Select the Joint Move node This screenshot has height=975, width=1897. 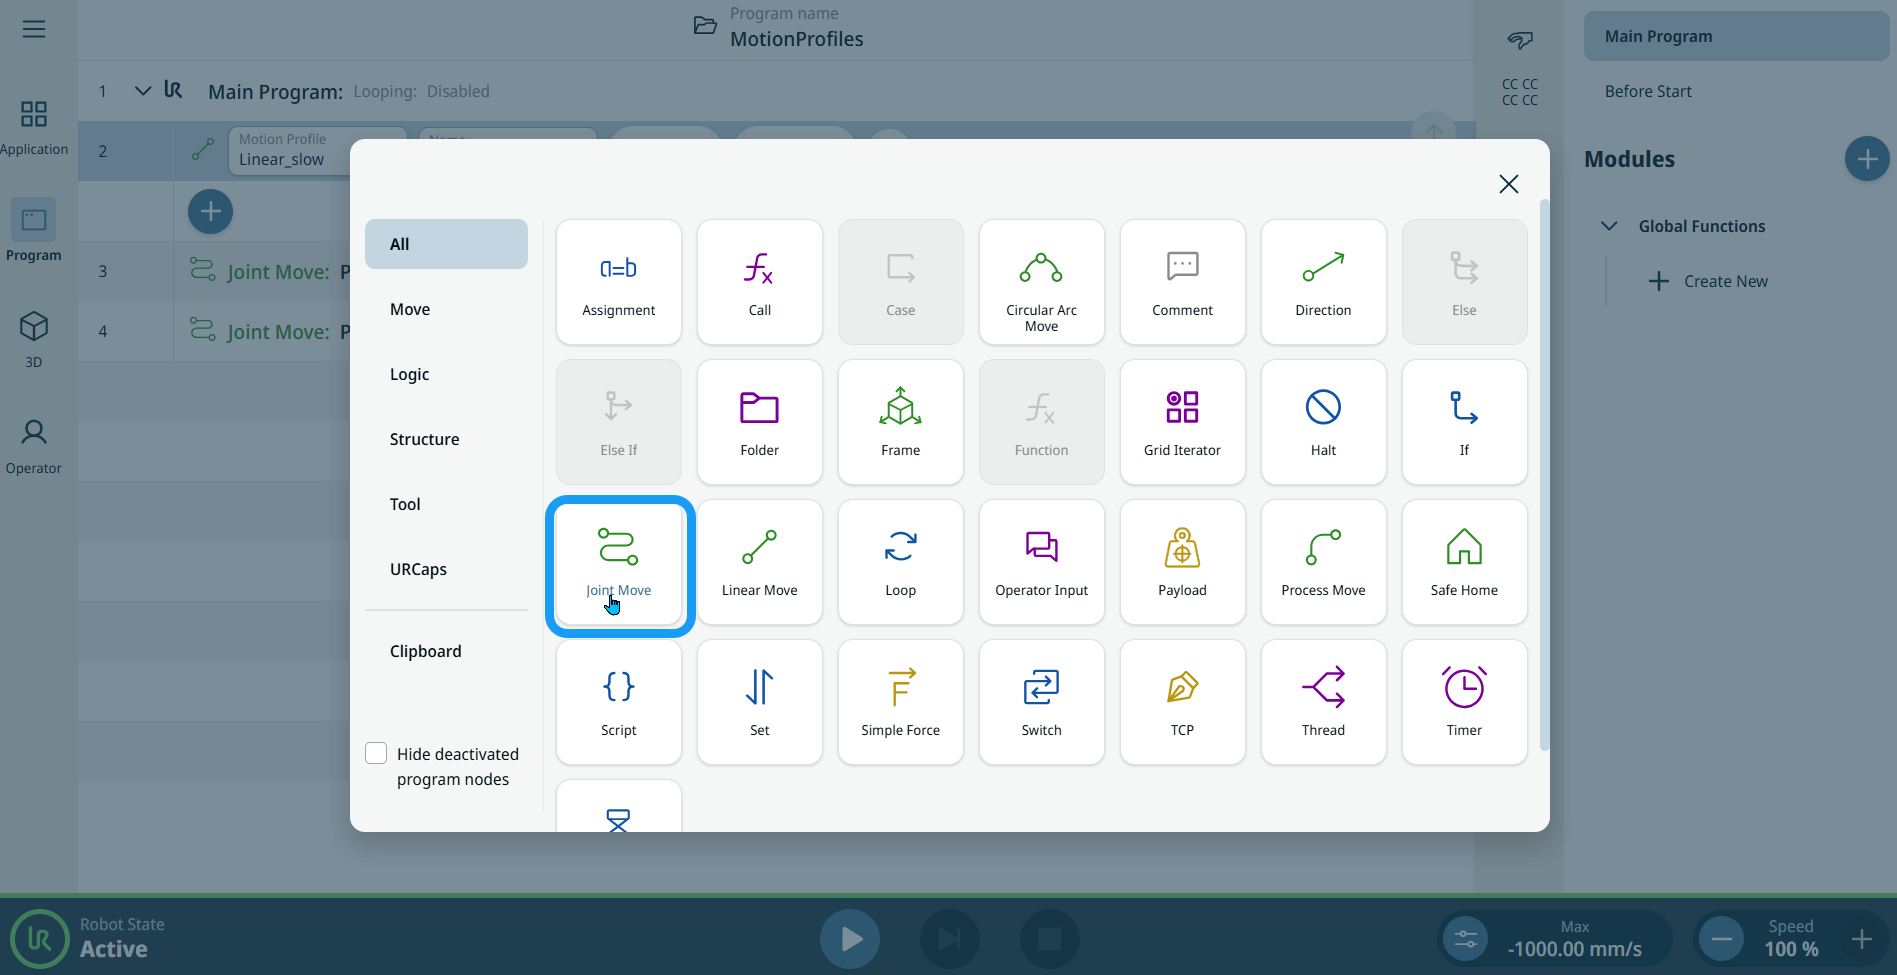coord(619,563)
